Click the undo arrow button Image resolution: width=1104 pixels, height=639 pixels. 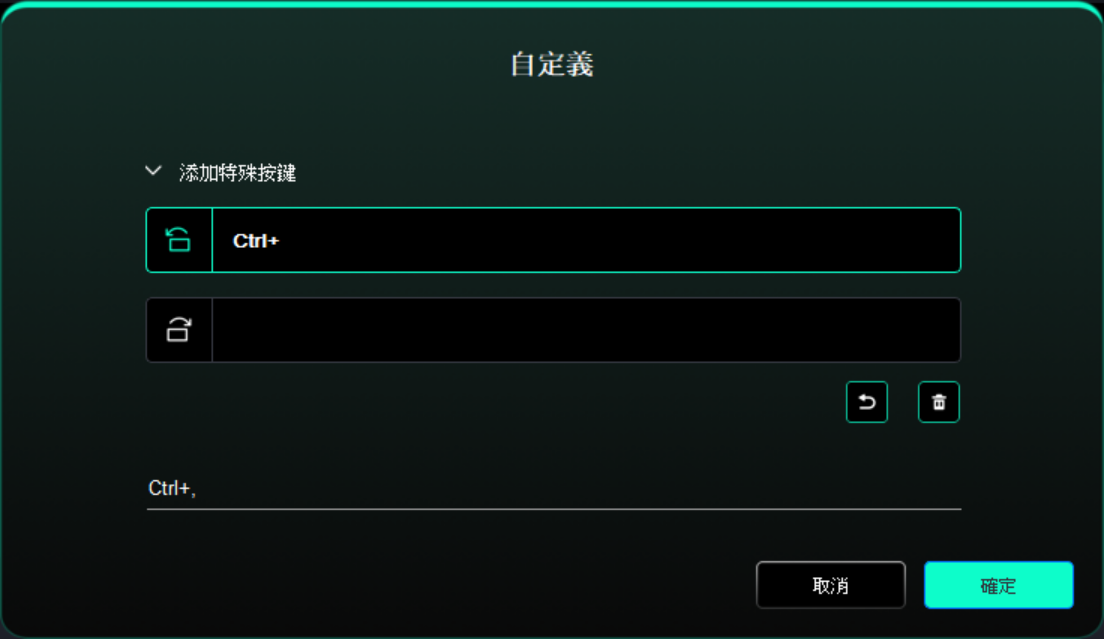click(x=867, y=402)
